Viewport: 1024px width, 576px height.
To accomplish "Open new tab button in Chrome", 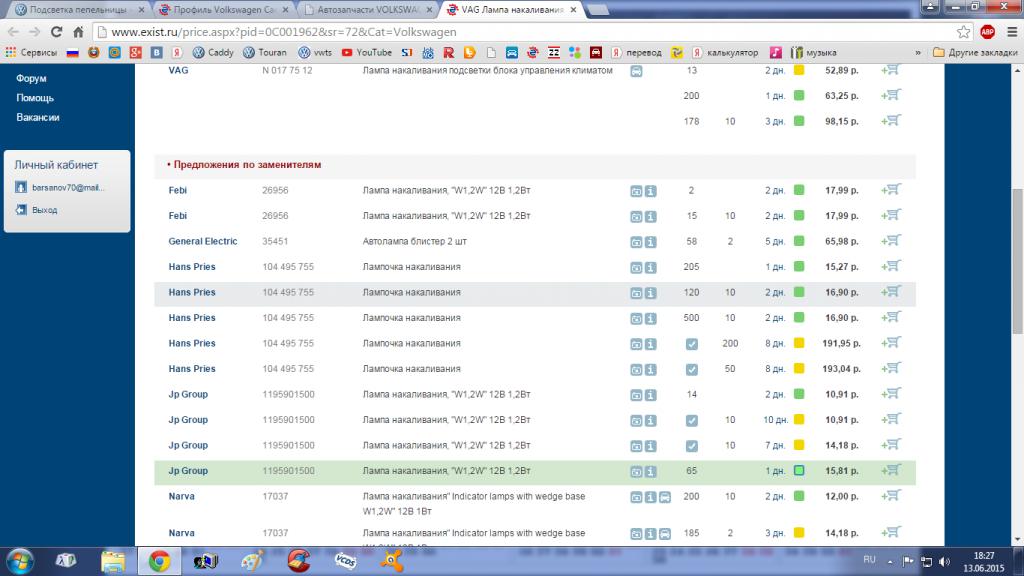I will coord(598,10).
